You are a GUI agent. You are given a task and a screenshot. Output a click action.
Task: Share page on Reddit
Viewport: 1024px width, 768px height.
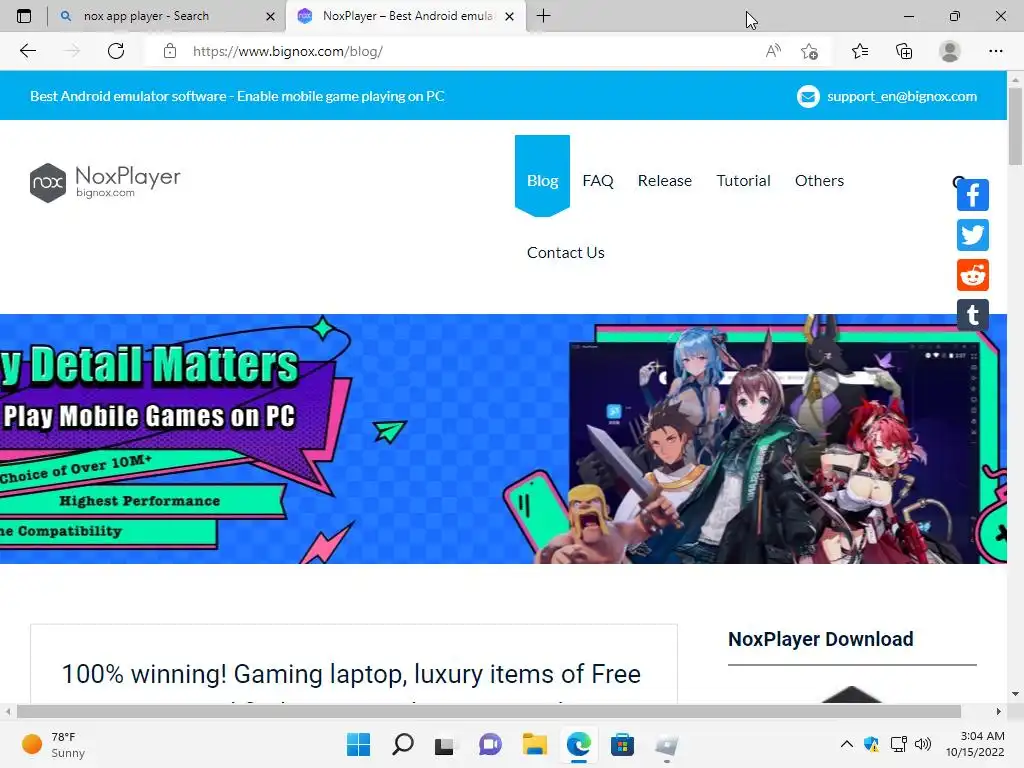[x=973, y=275]
